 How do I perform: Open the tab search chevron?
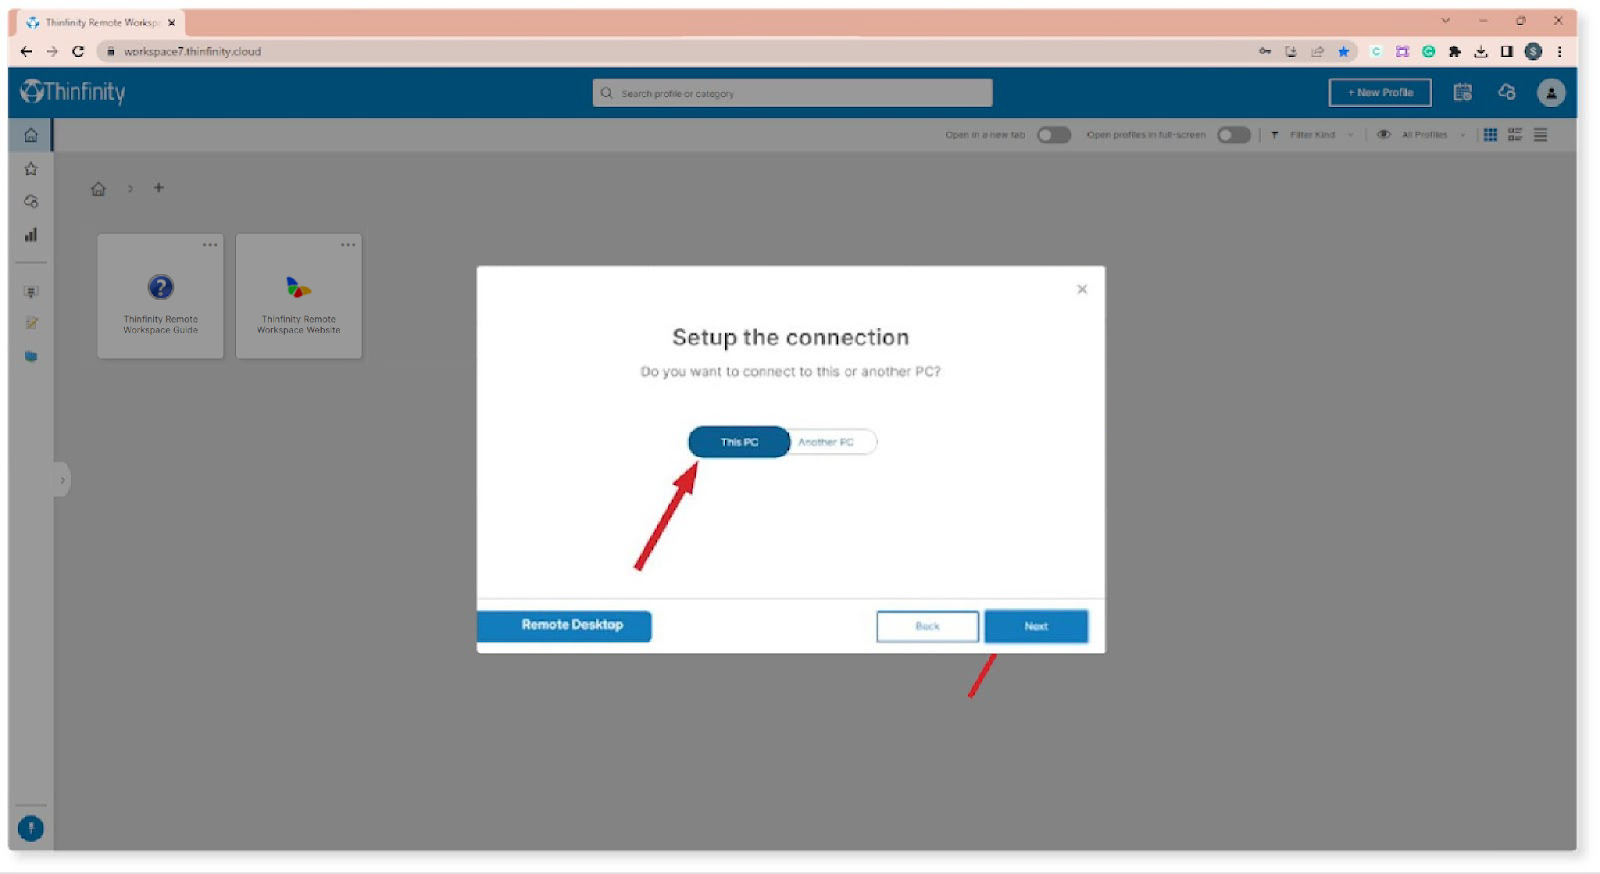coord(1445,20)
